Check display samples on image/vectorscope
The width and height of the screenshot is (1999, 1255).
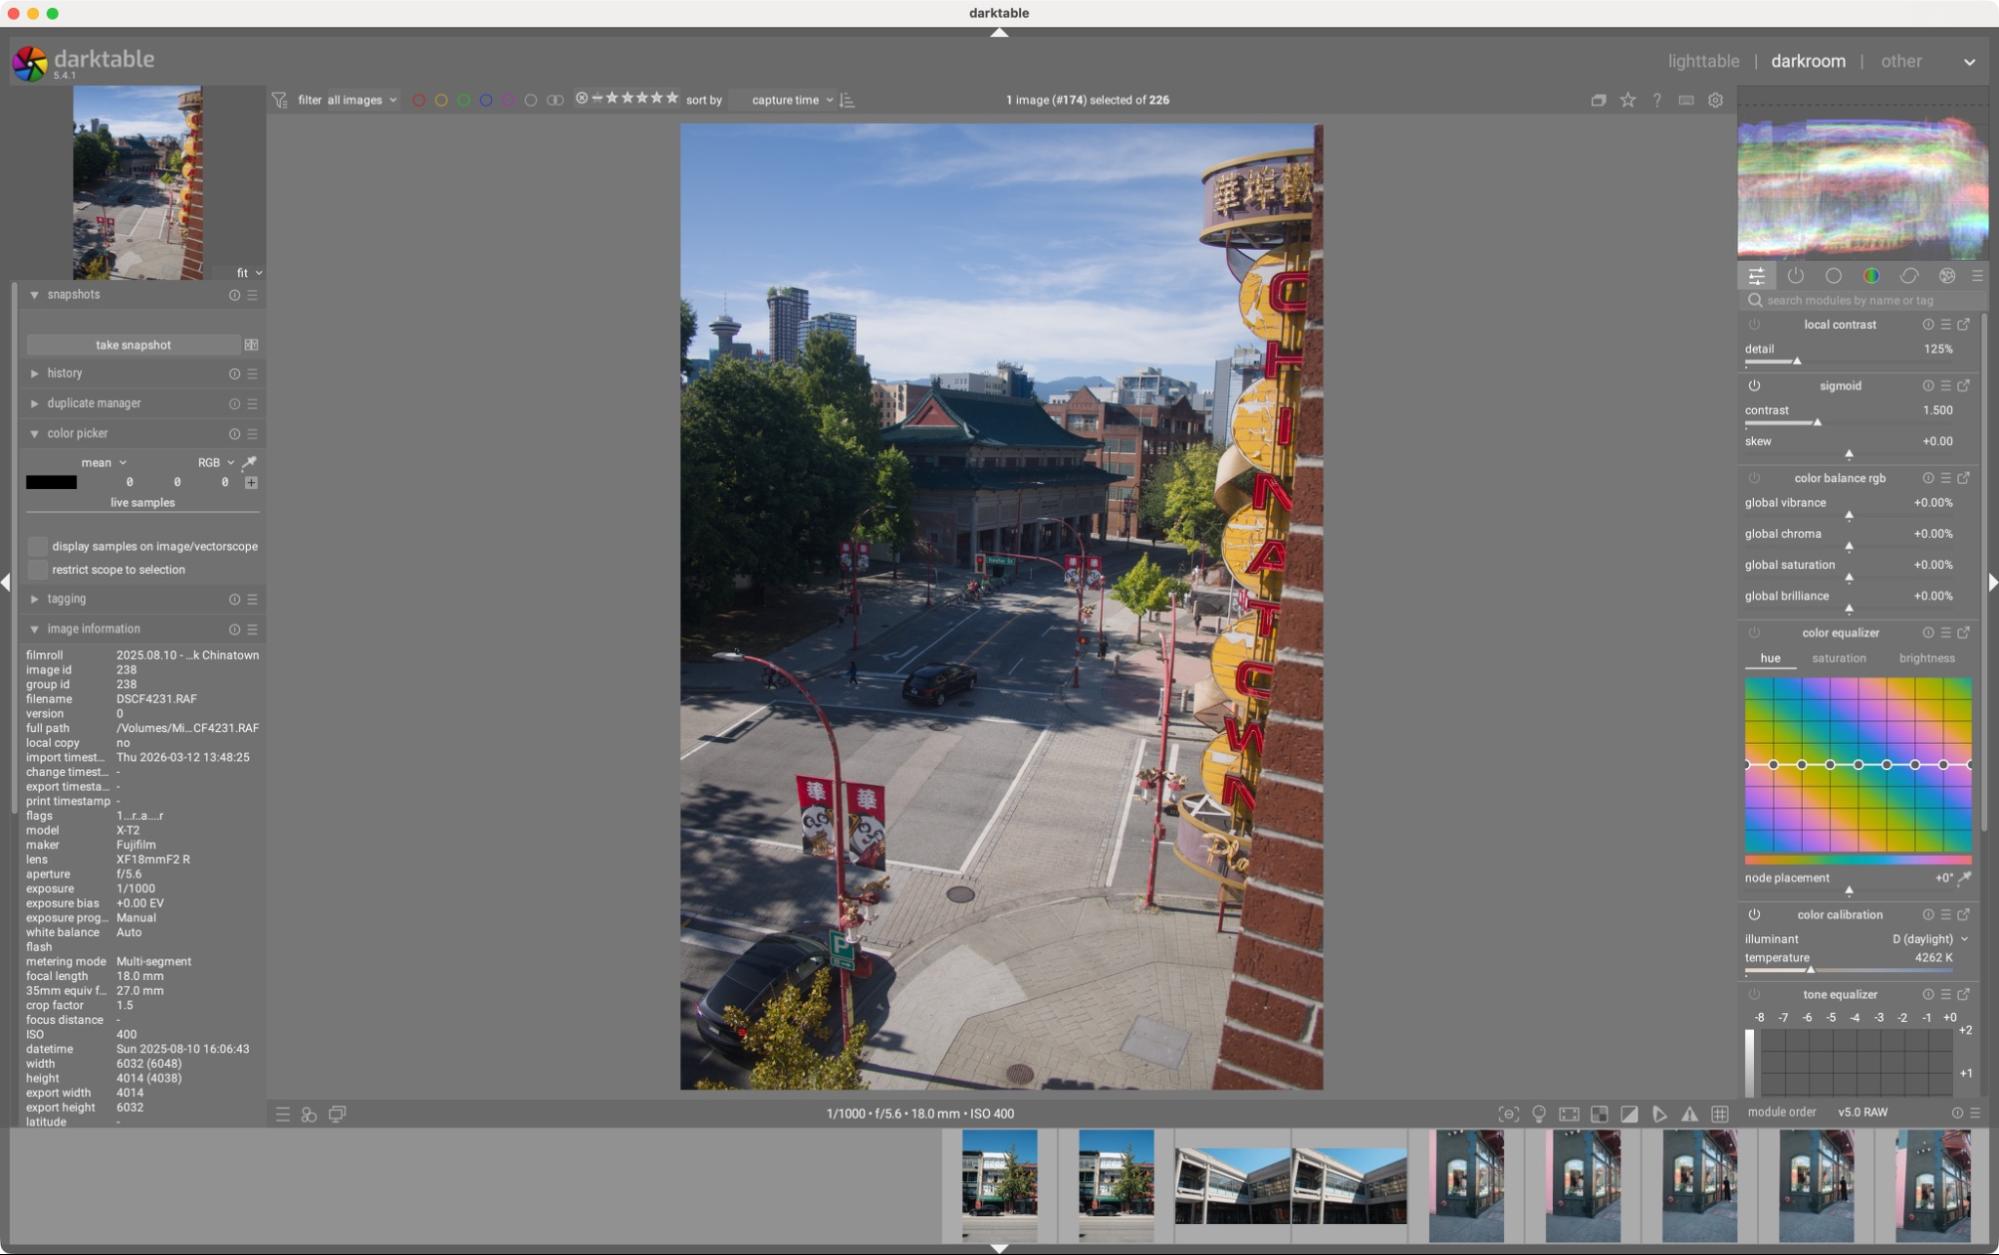pyautogui.click(x=37, y=546)
